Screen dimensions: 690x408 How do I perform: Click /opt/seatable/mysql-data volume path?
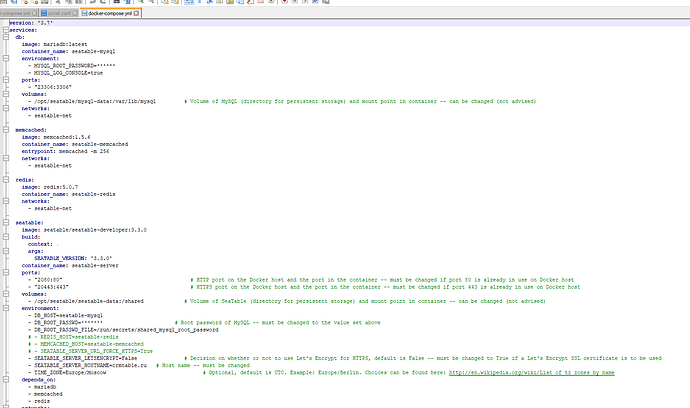pyautogui.click(x=95, y=101)
